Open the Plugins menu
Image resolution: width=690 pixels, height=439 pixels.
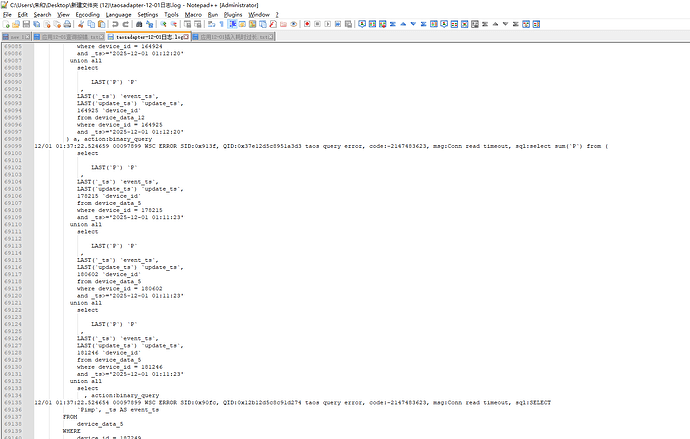coord(232,16)
